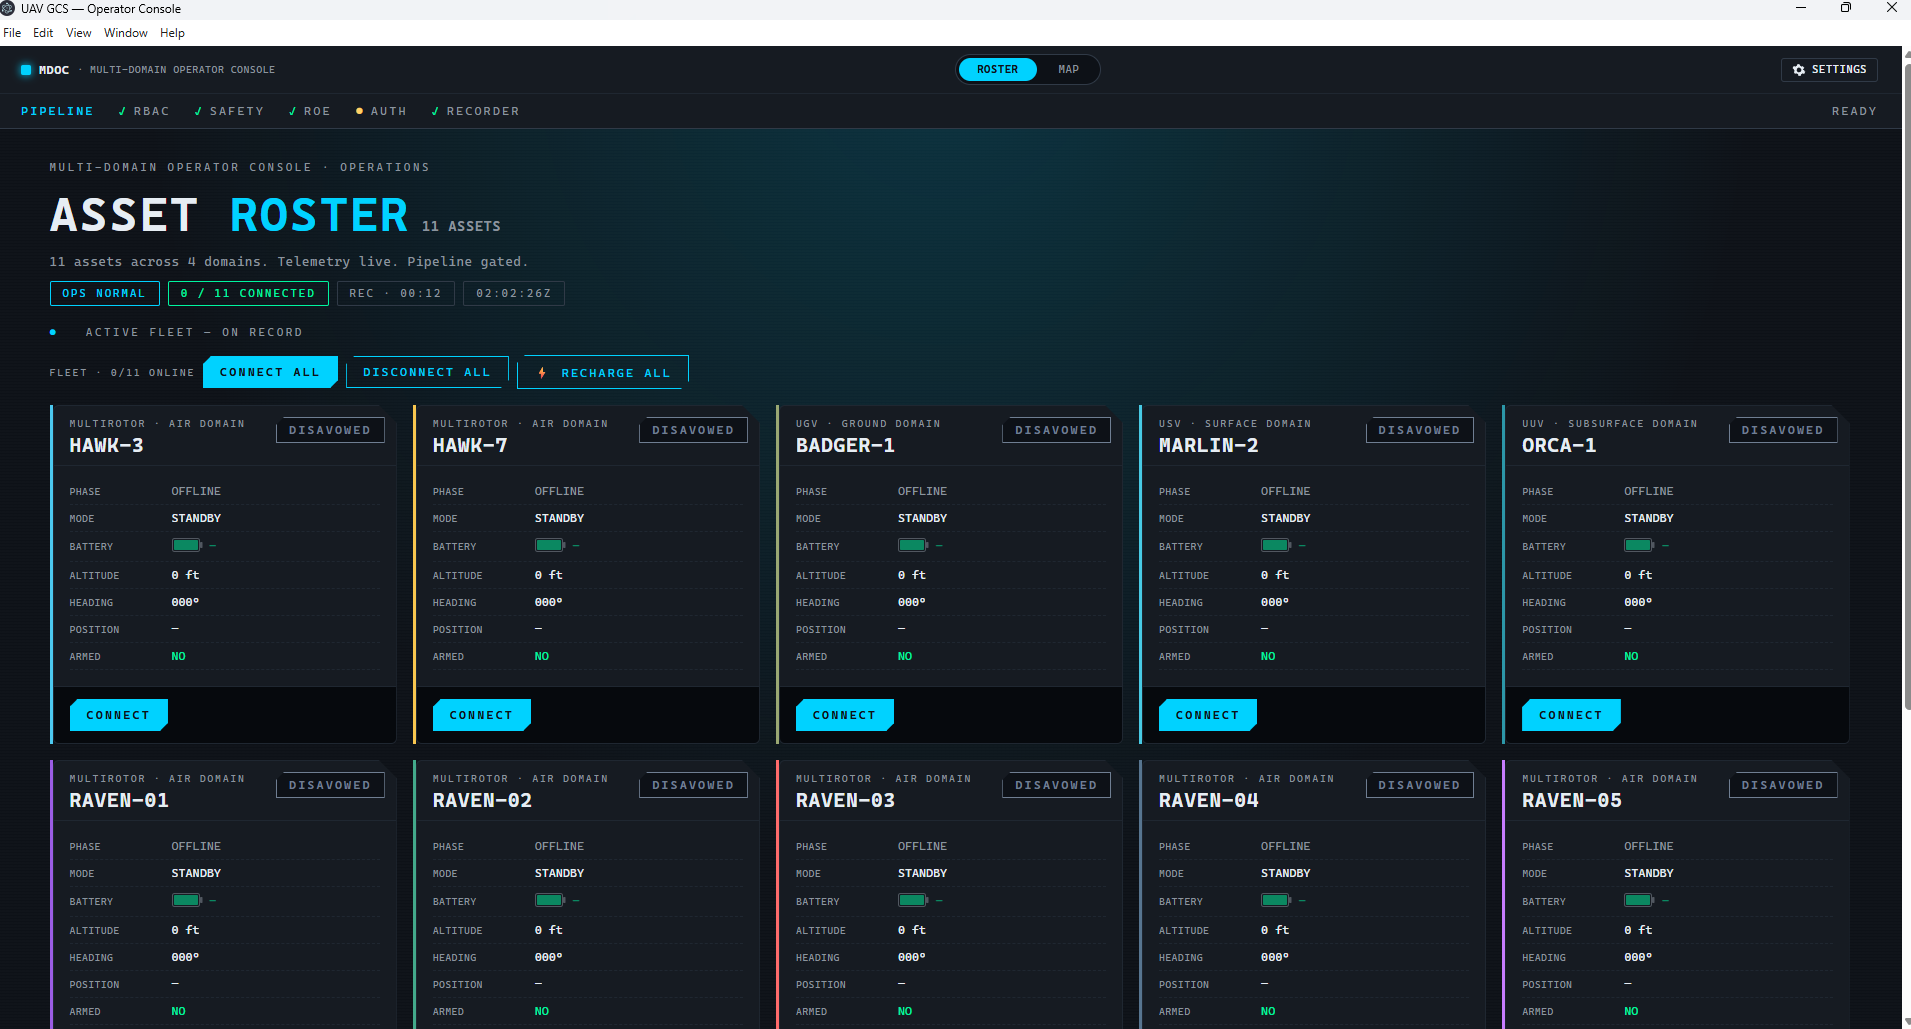The height and width of the screenshot is (1029, 1911).
Task: Click the HAWK-7 battery icon
Action: pos(550,545)
